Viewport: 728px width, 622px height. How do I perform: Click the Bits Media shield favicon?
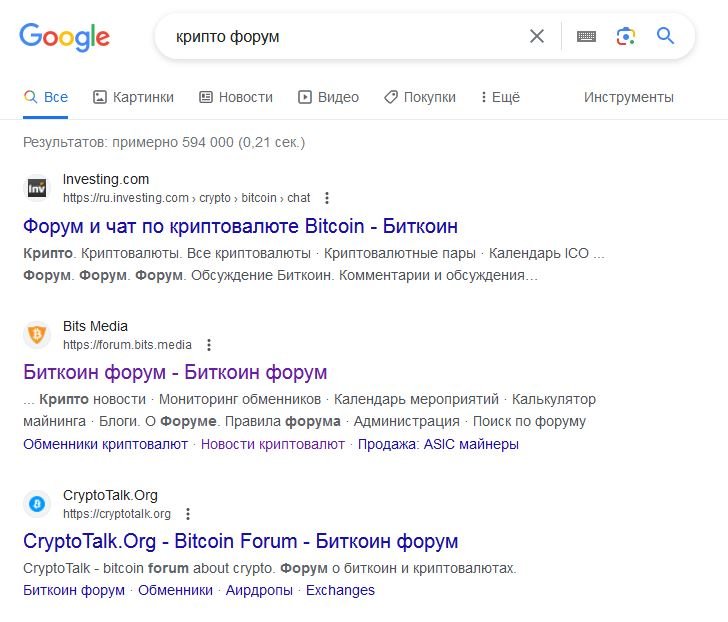[x=37, y=335]
